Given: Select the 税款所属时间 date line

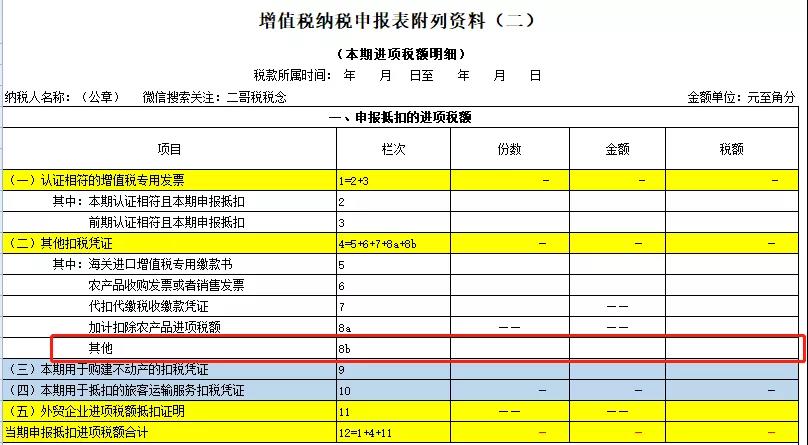Looking at the screenshot, I should coord(397,75).
